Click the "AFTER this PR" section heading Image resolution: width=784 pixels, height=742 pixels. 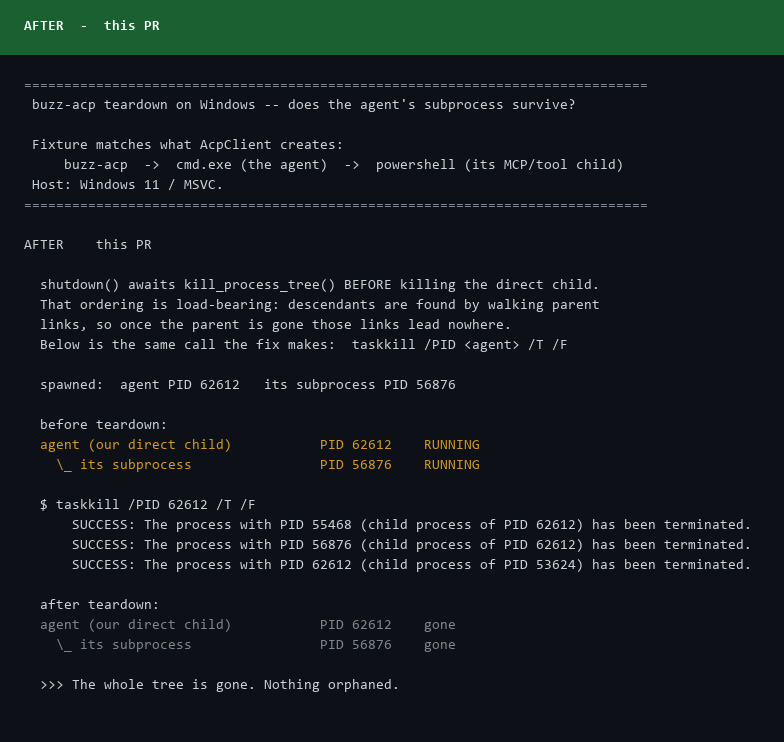coord(88,244)
